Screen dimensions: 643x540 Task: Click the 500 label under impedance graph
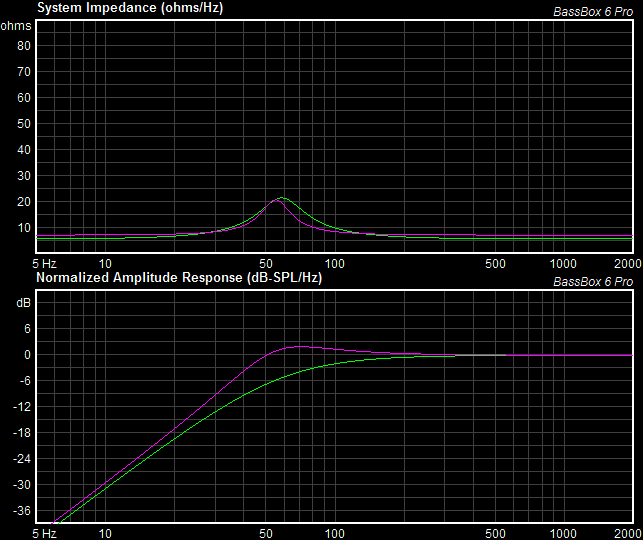[x=495, y=264]
